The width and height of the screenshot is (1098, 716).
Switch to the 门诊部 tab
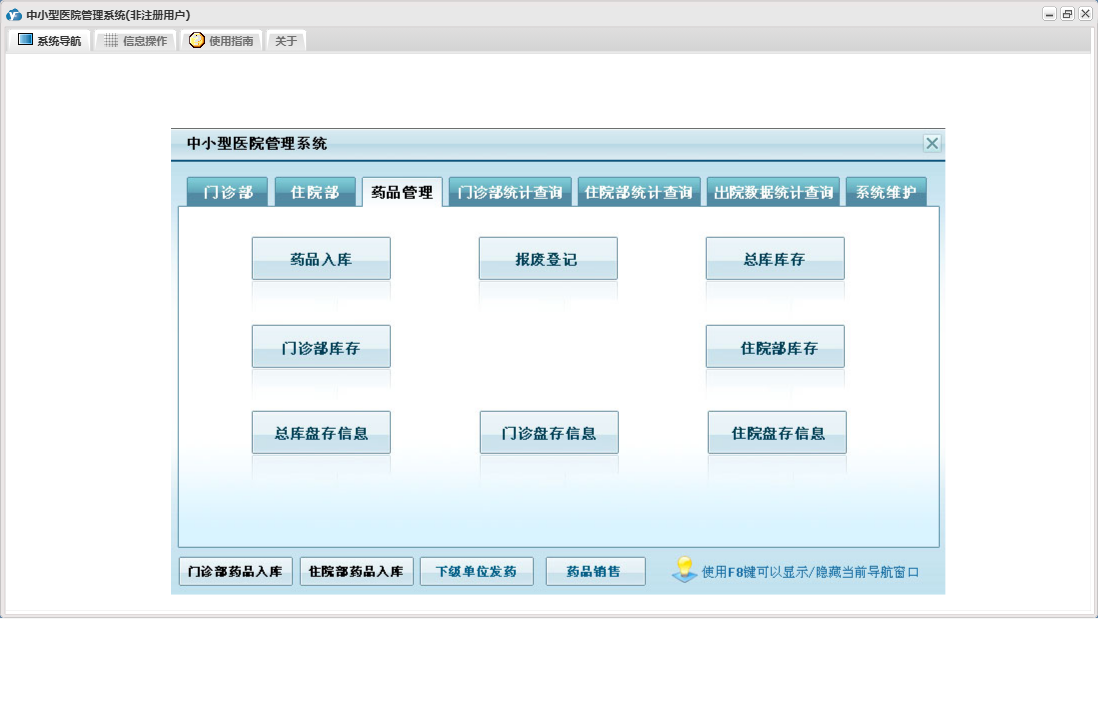click(228, 192)
